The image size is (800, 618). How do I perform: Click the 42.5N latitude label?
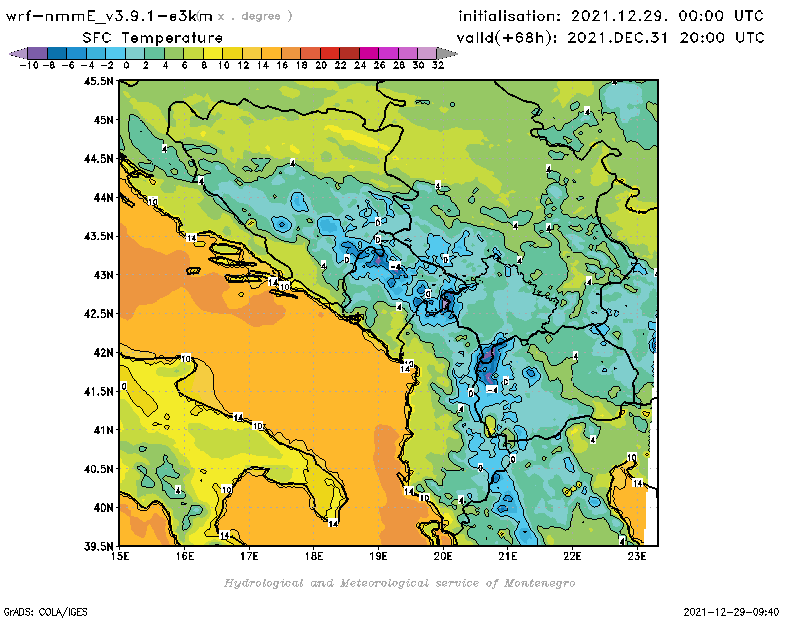point(98,314)
